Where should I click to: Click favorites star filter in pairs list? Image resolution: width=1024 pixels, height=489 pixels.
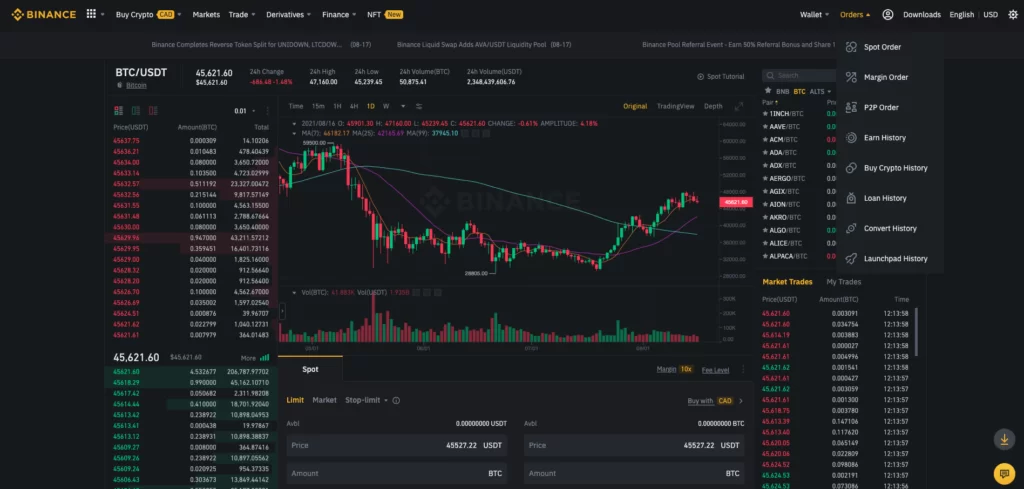[x=768, y=91]
